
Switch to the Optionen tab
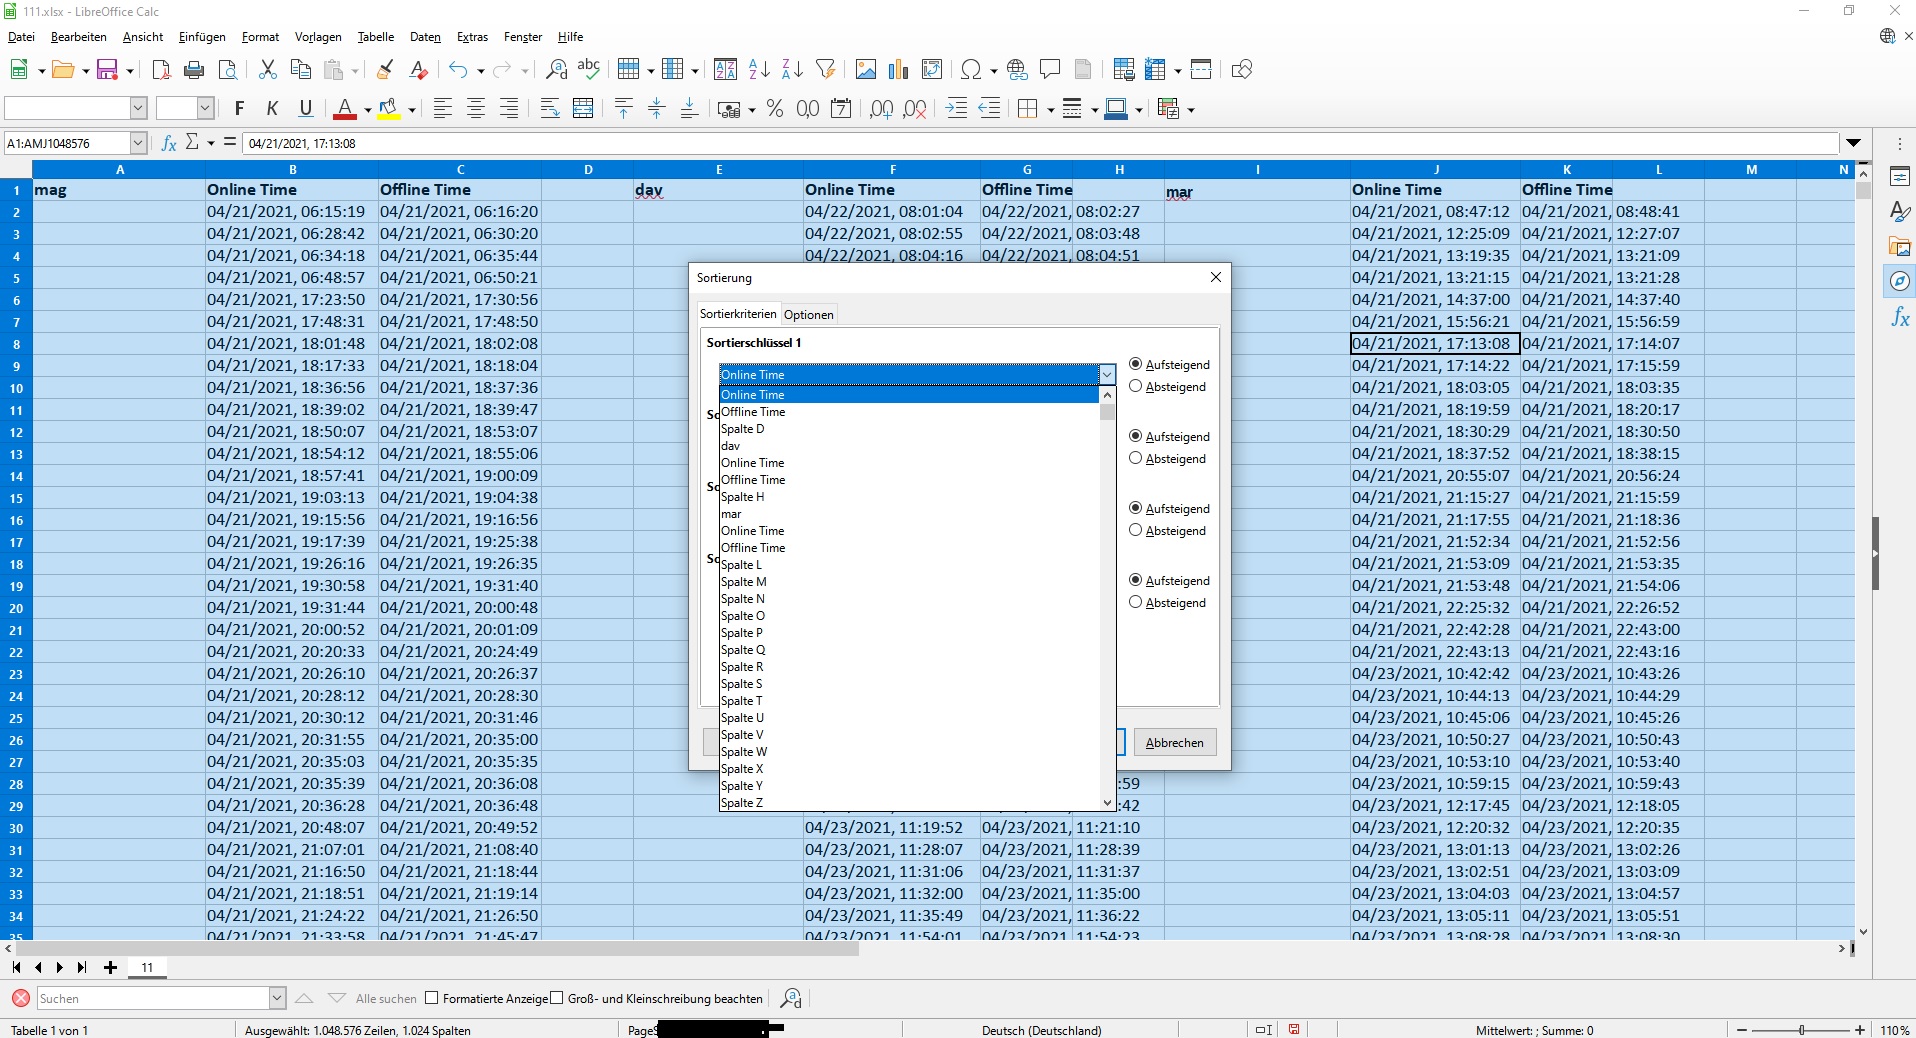[x=808, y=314]
